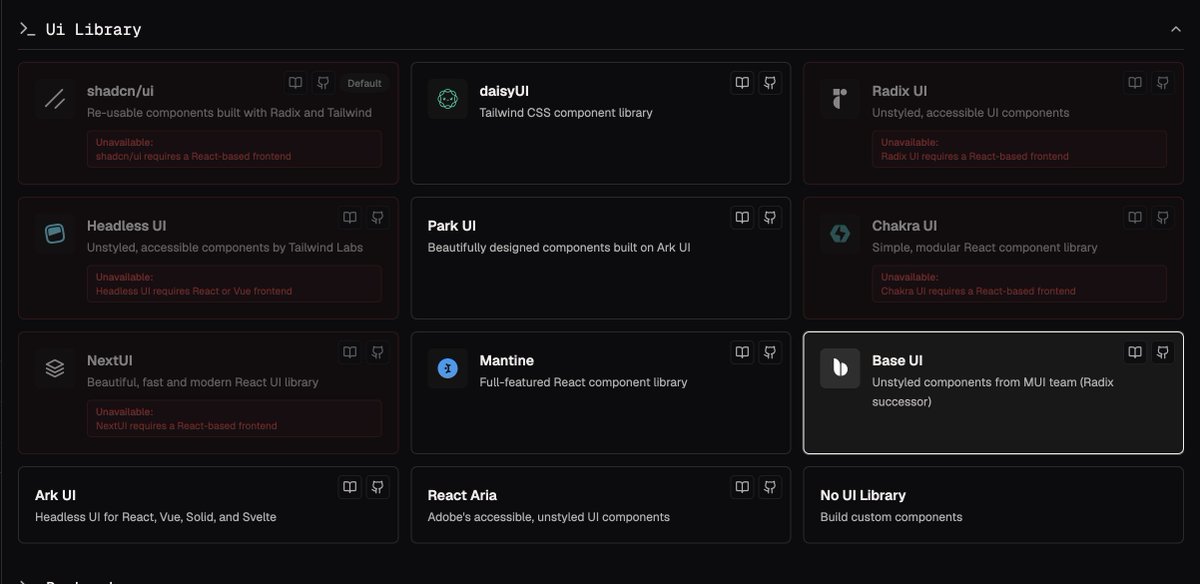This screenshot has width=1200, height=584.
Task: Click the Mantine logo icon
Action: [447, 368]
